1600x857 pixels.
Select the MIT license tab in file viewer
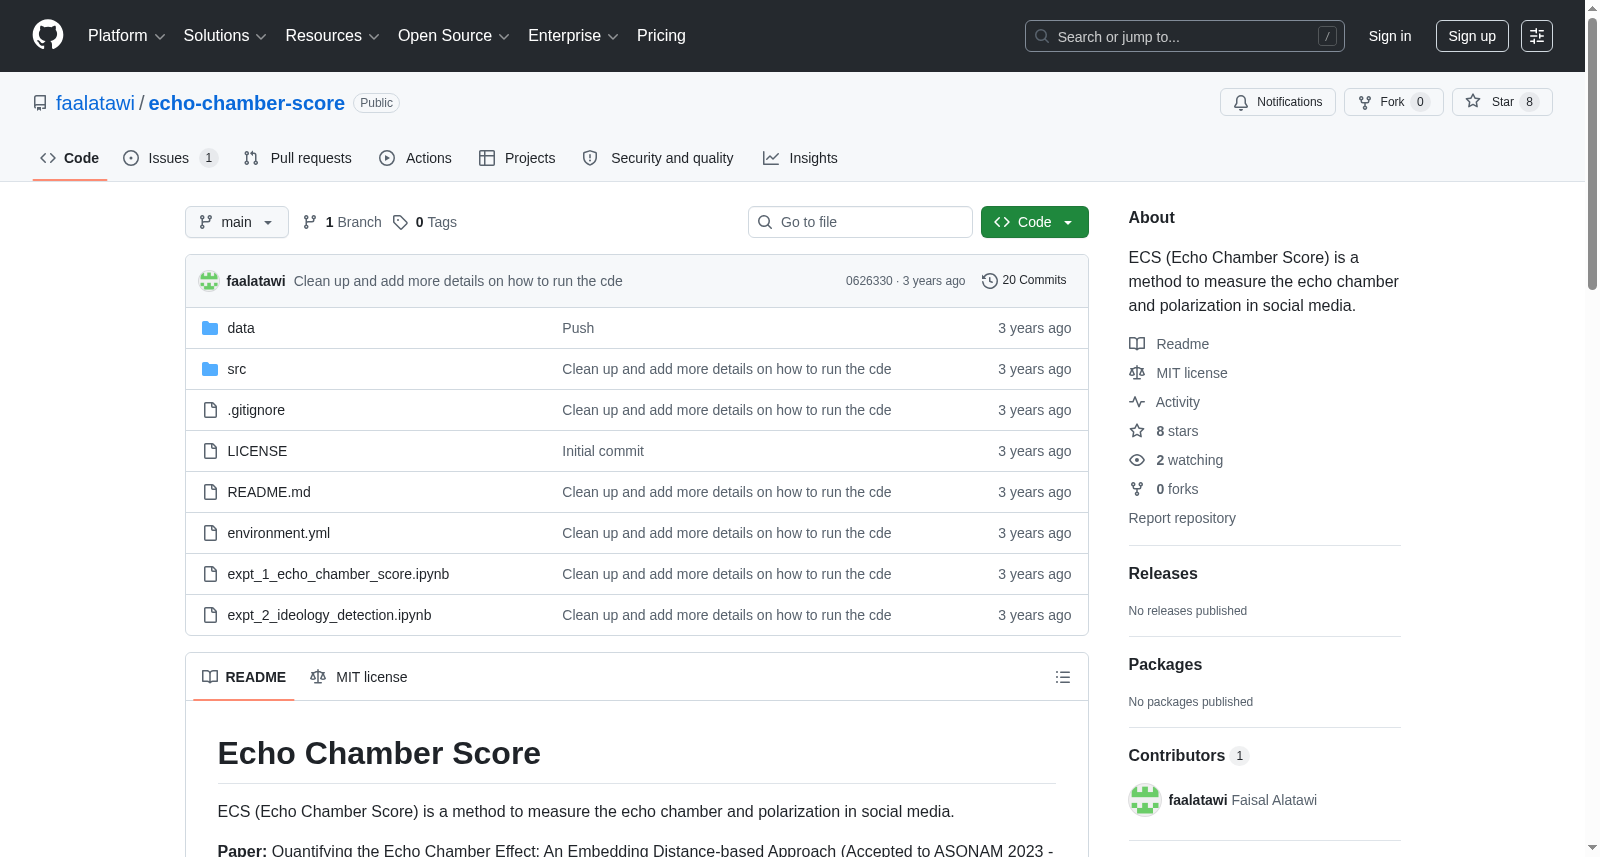[359, 677]
